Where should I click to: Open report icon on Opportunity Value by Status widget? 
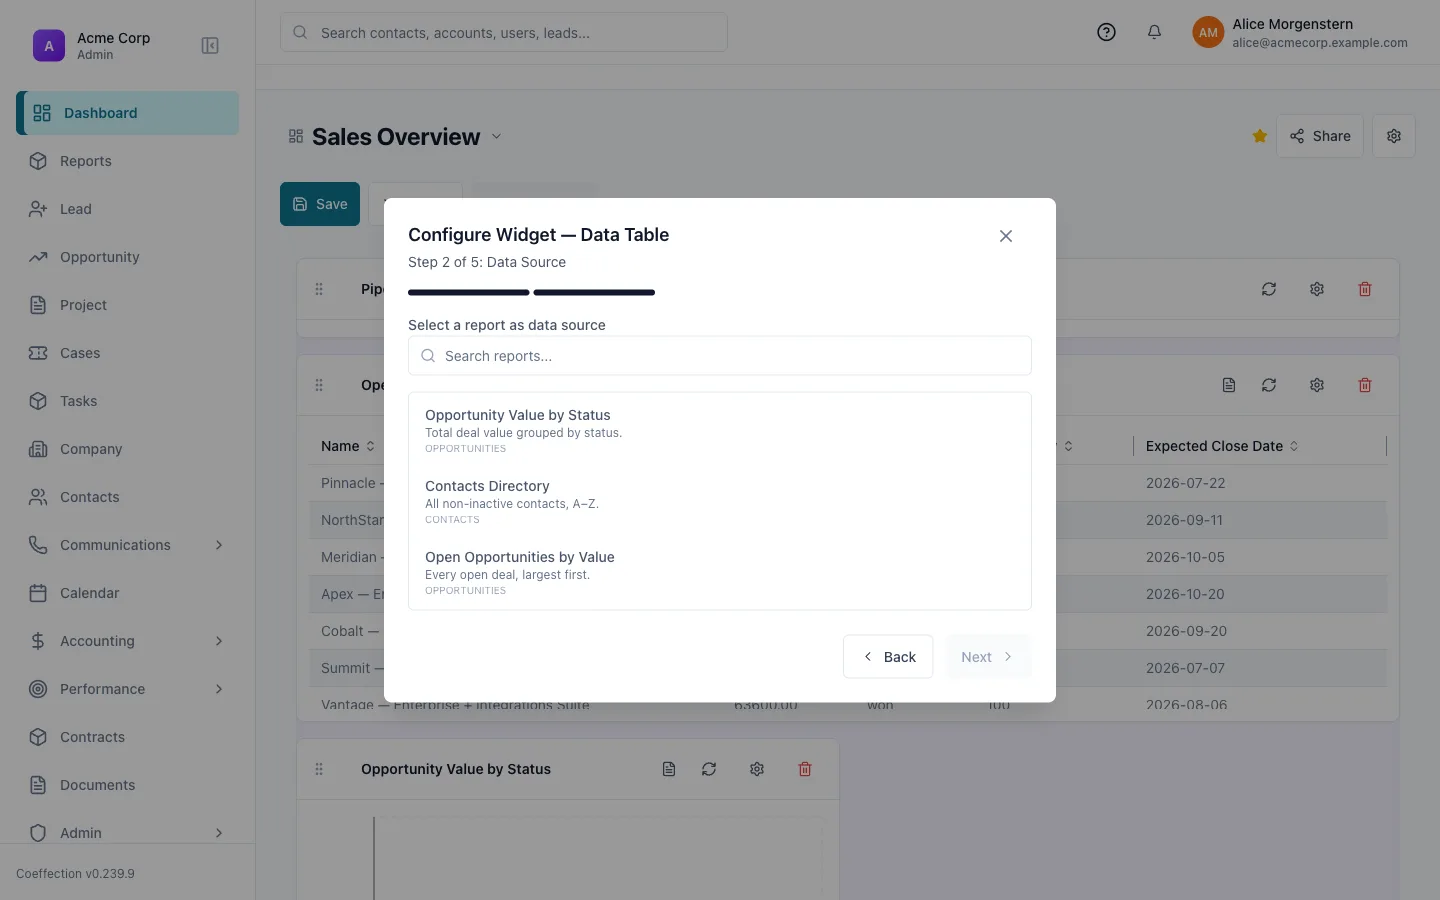click(x=669, y=769)
